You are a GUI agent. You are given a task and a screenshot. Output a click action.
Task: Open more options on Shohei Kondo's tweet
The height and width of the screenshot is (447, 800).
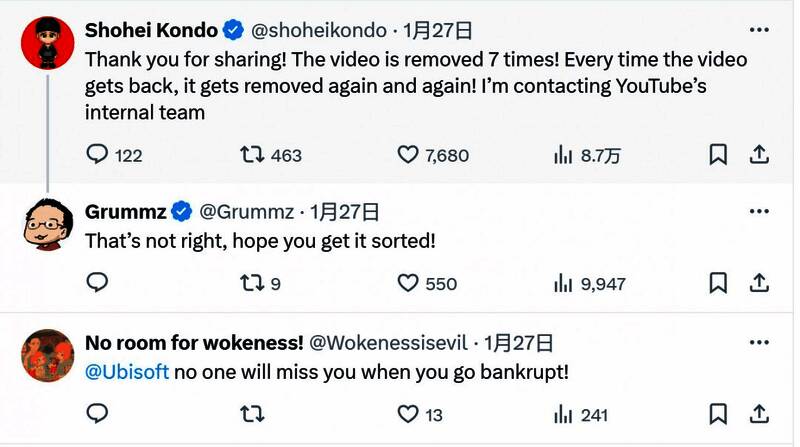(x=759, y=30)
